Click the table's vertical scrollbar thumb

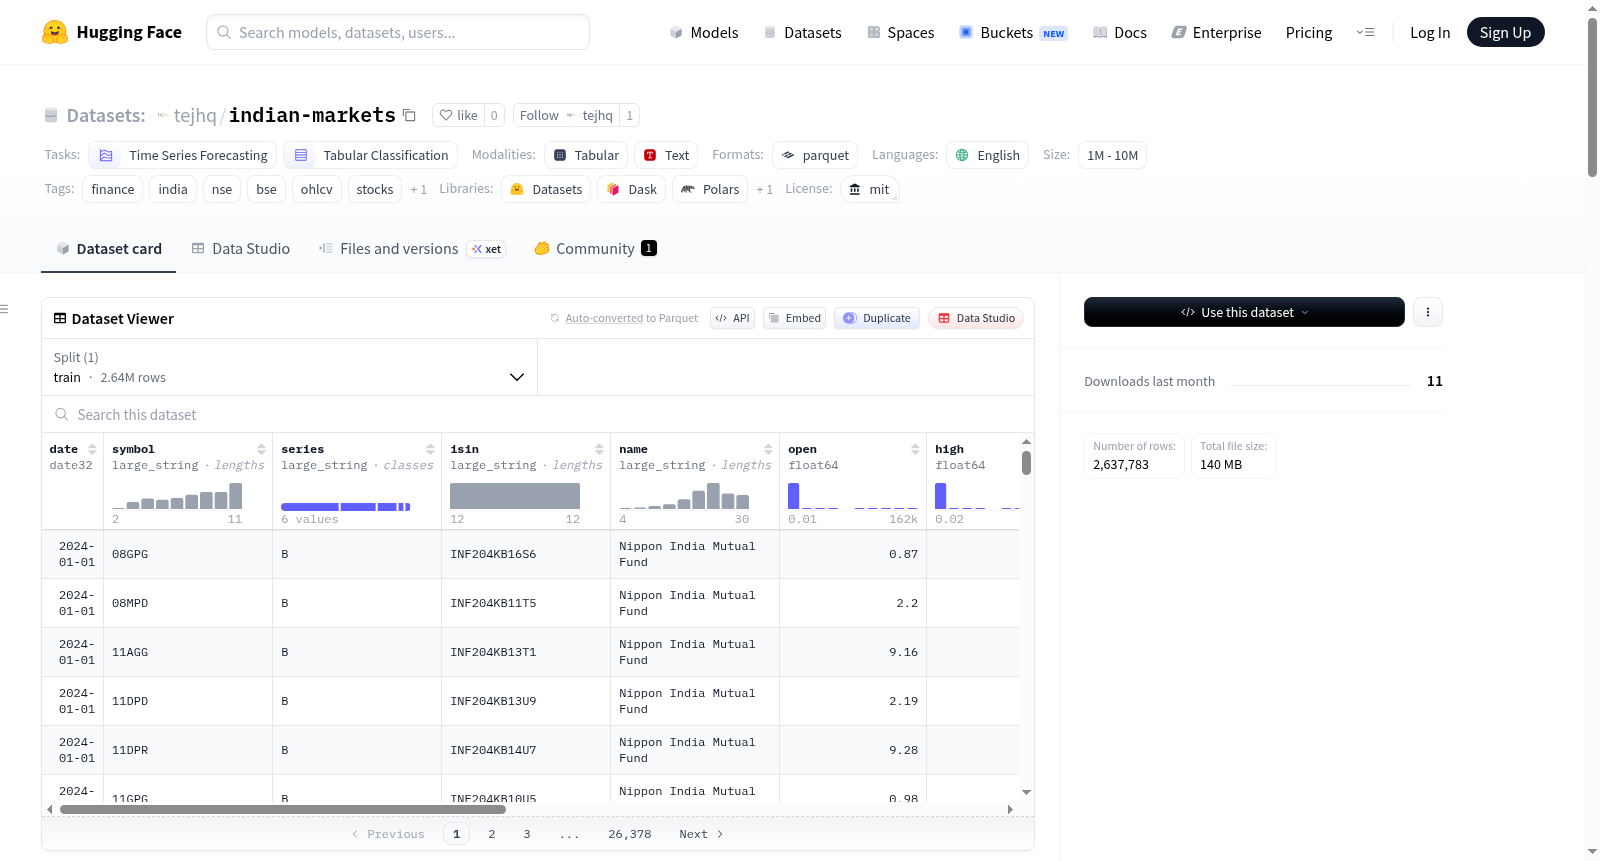point(1026,463)
